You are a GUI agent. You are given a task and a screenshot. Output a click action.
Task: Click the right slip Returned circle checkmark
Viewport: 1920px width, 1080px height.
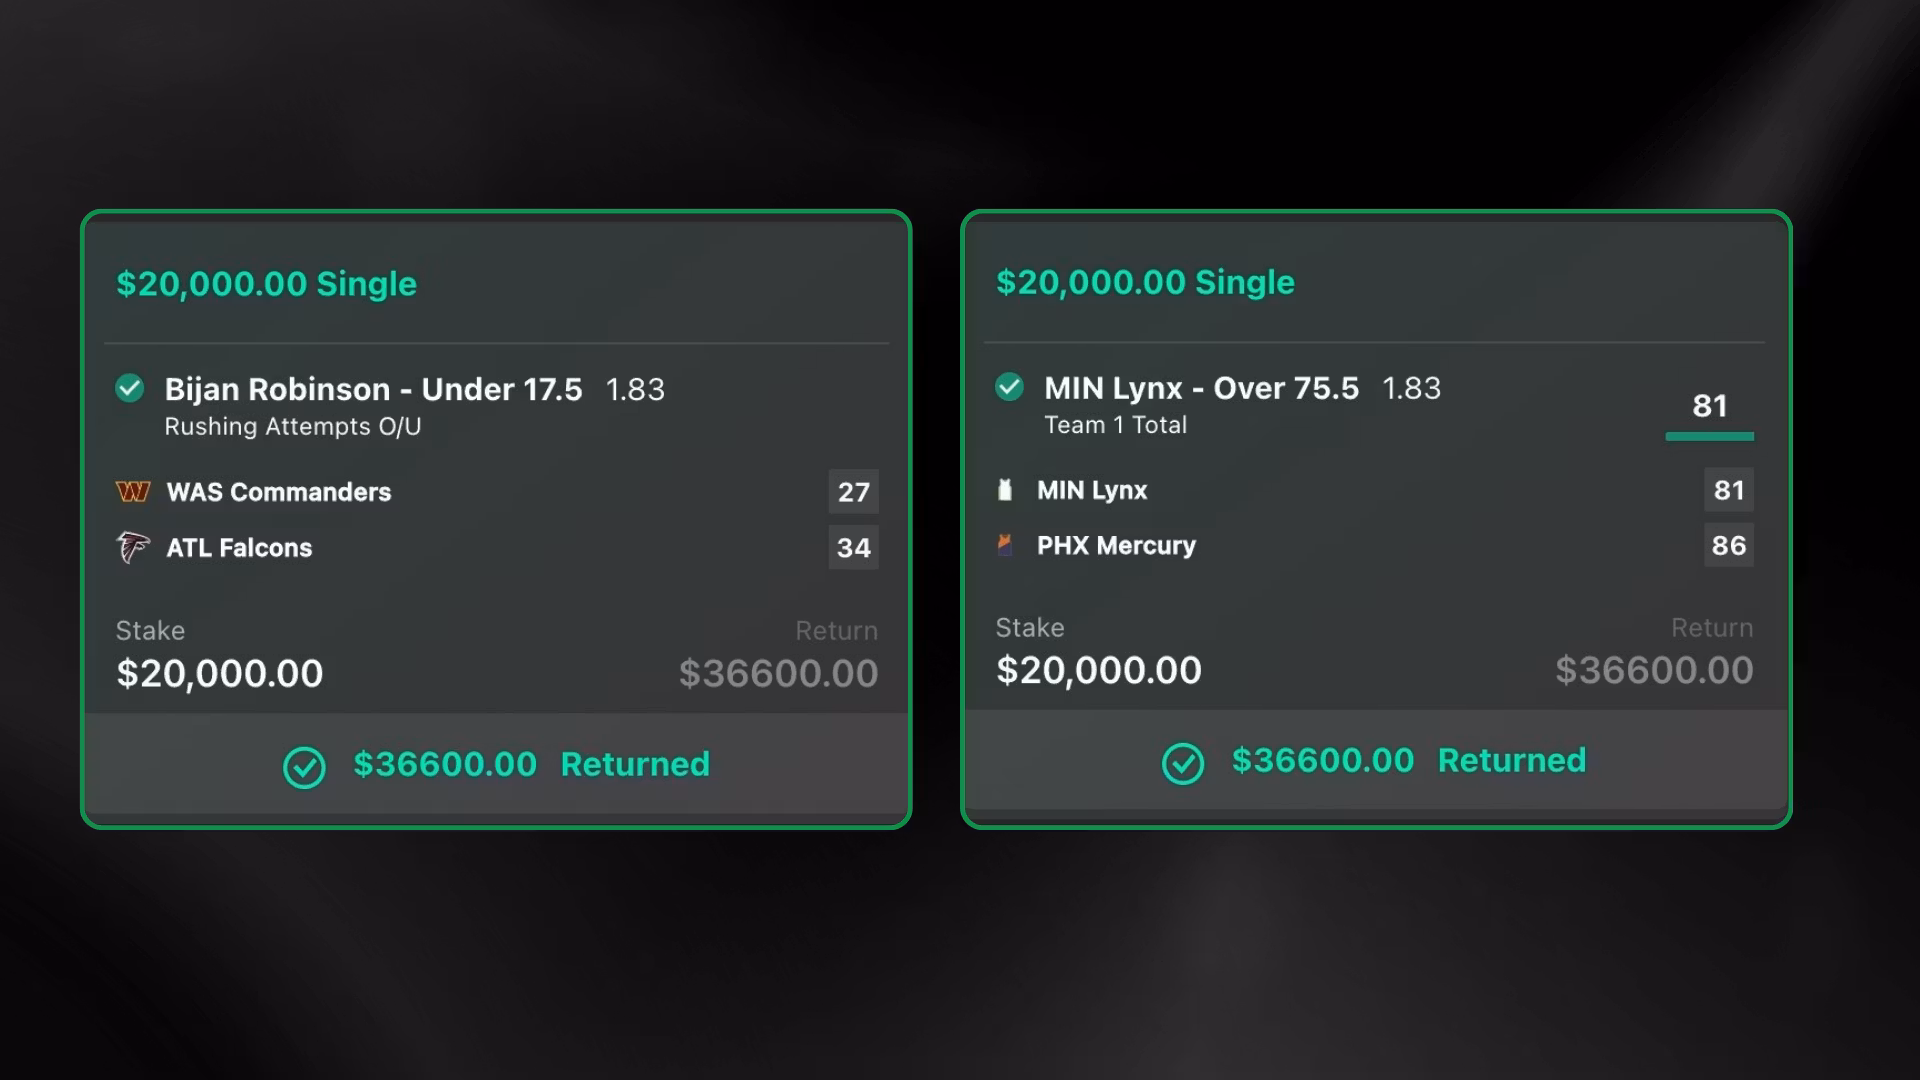coord(1183,763)
